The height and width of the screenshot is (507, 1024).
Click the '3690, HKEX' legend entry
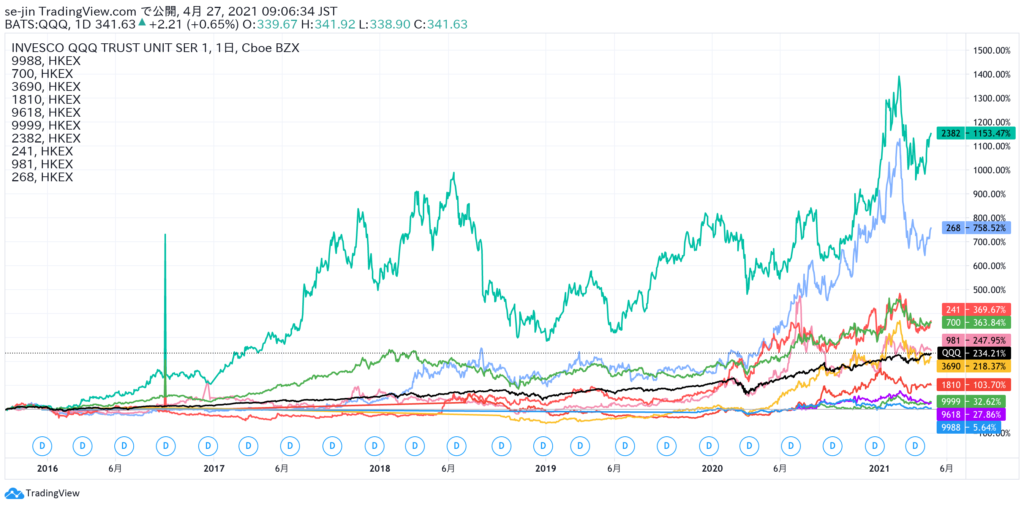[46, 87]
